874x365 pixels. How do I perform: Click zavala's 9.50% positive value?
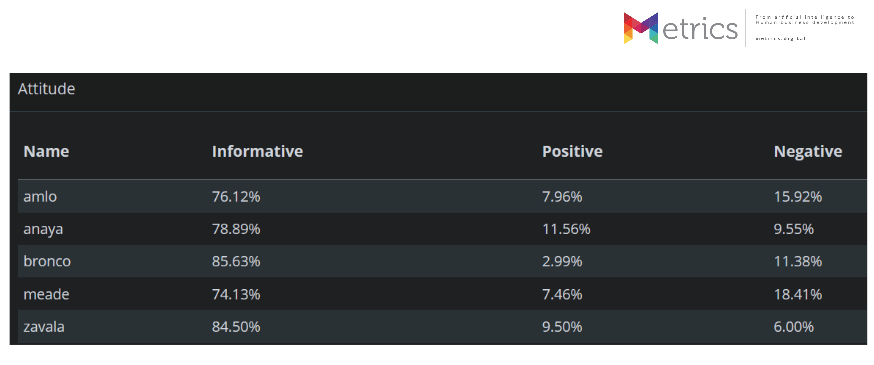pyautogui.click(x=562, y=326)
